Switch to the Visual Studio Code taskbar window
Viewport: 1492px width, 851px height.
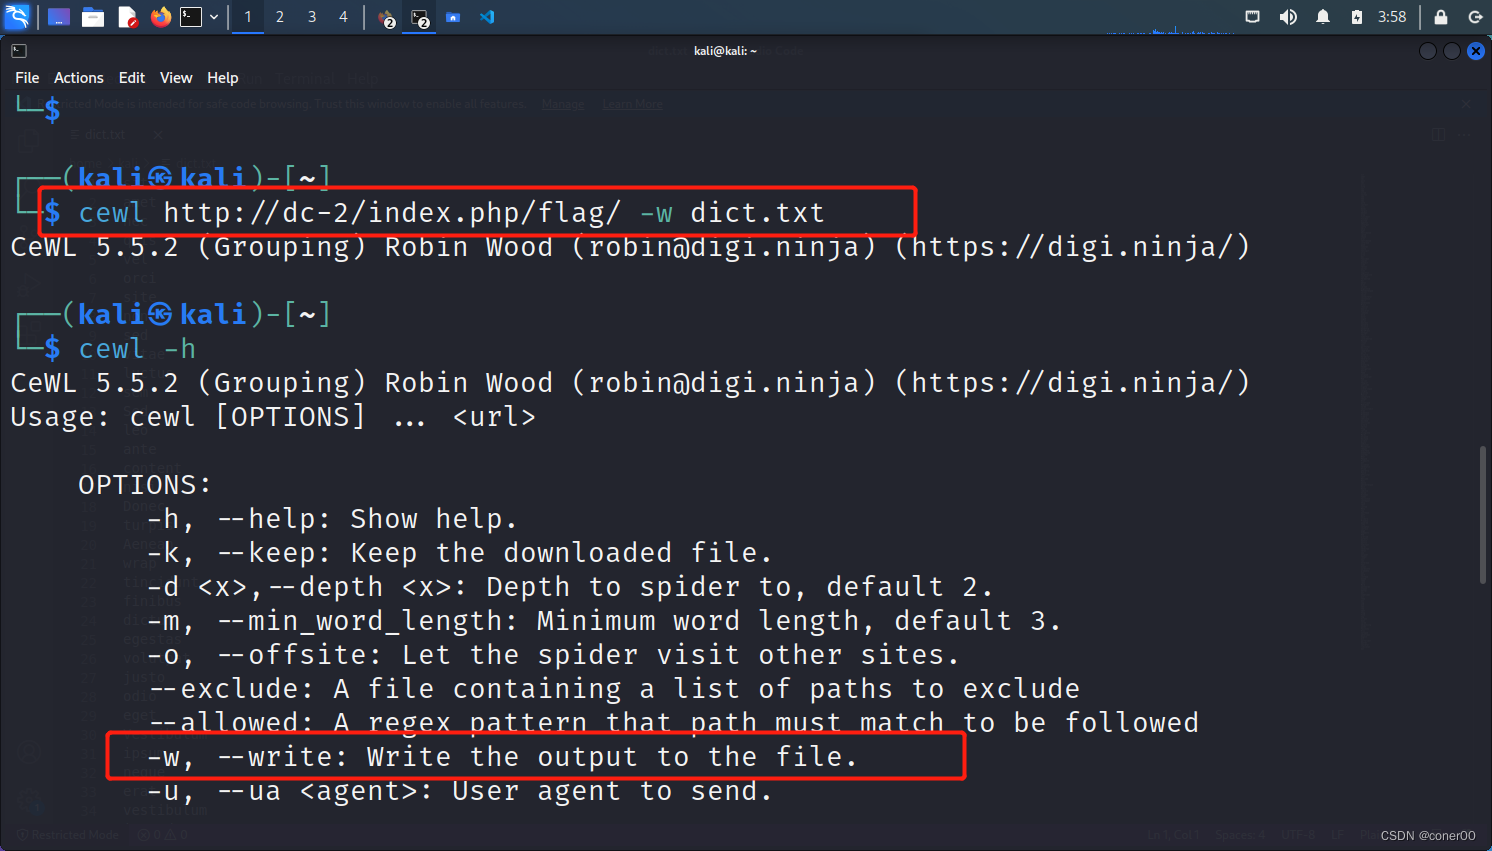point(487,17)
